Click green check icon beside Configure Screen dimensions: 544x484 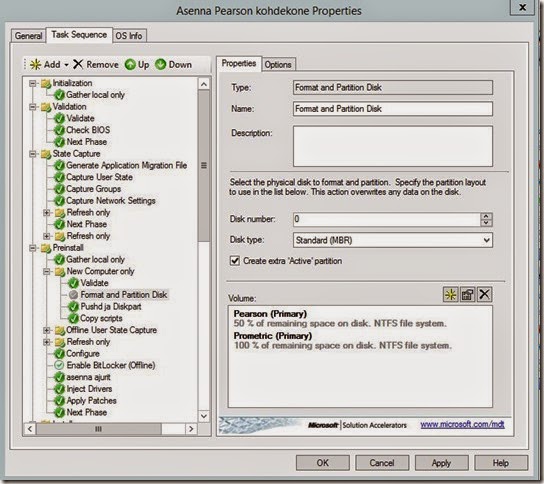[60, 354]
